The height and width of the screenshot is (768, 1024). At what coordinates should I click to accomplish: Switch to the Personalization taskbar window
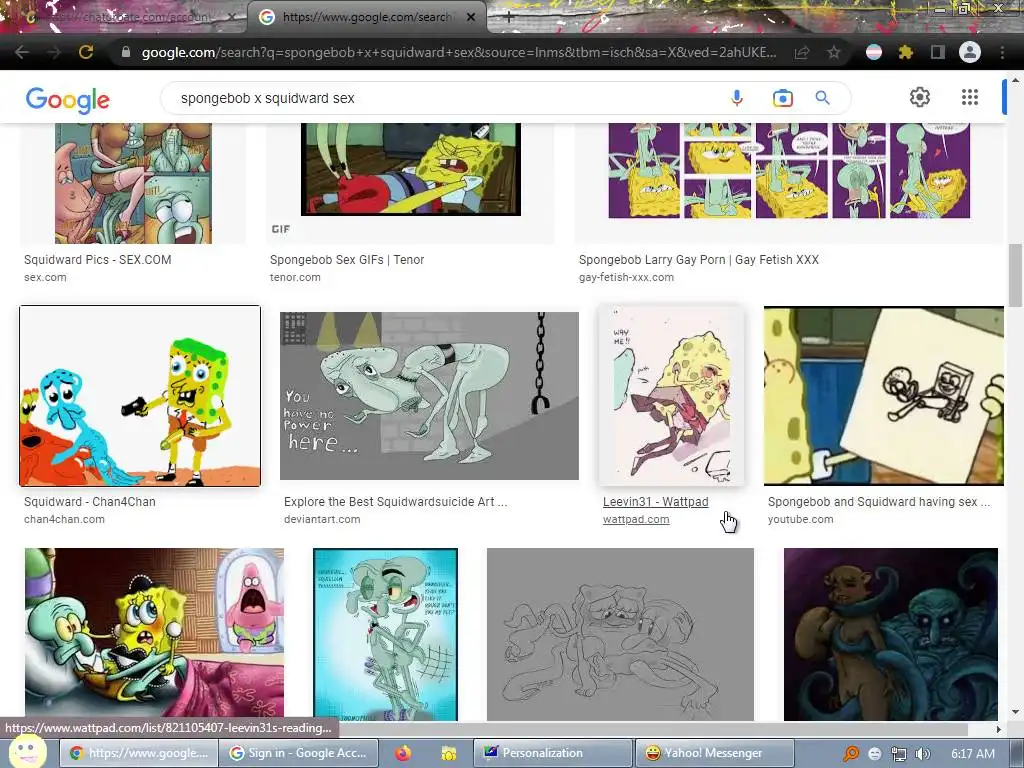552,753
